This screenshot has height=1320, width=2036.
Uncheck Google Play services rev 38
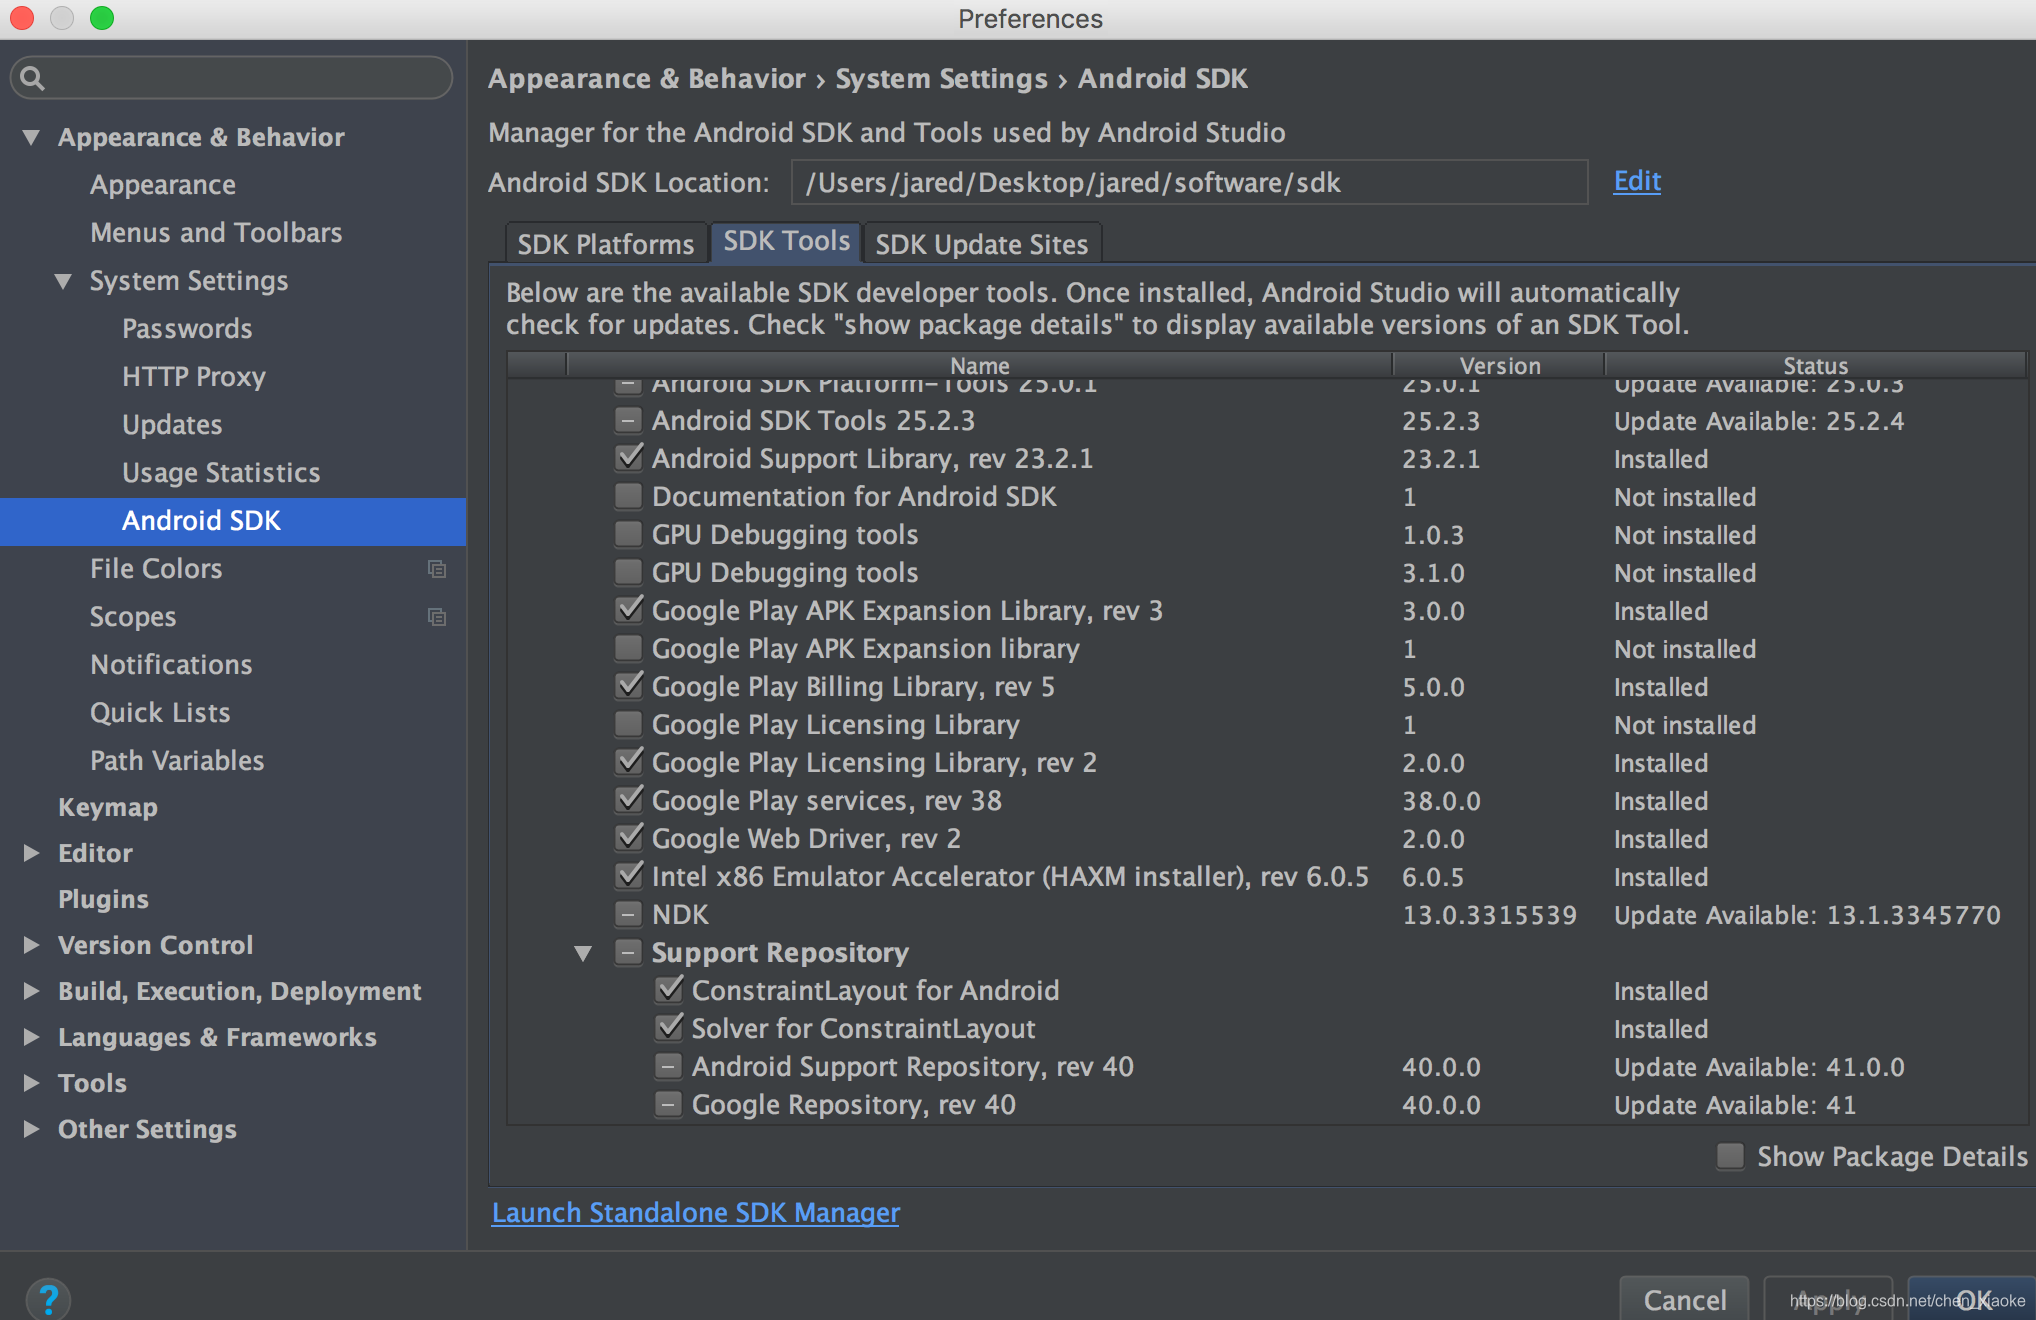(x=628, y=800)
